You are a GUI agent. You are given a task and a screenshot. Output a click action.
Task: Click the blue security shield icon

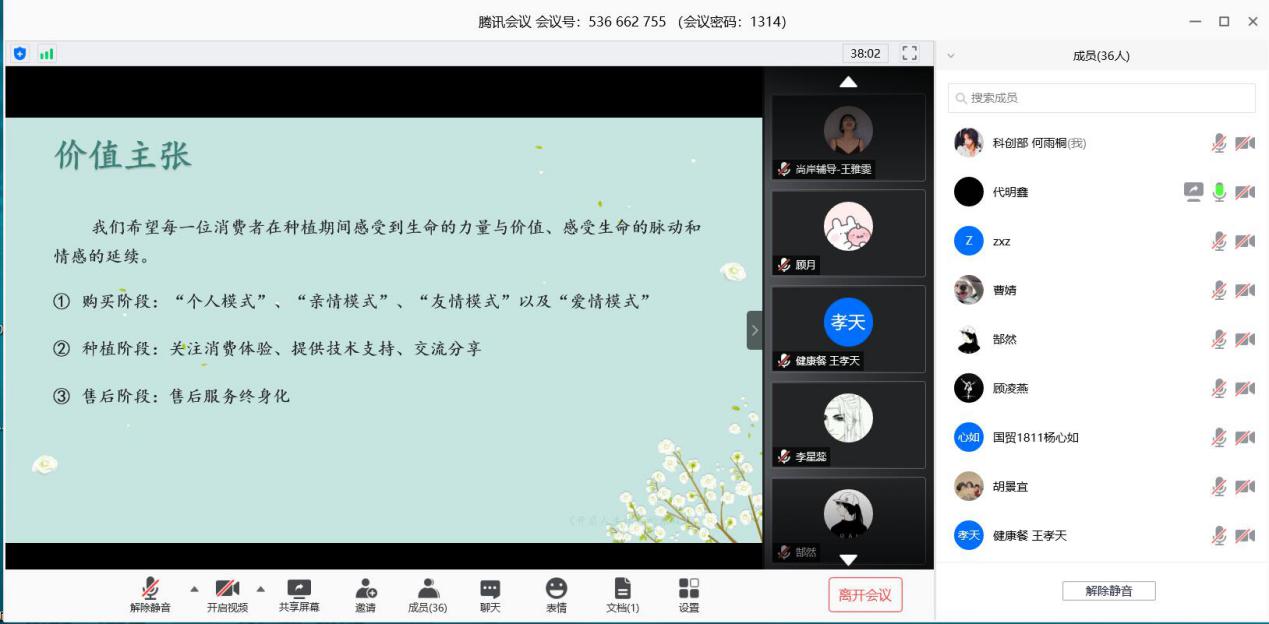pyautogui.click(x=20, y=53)
